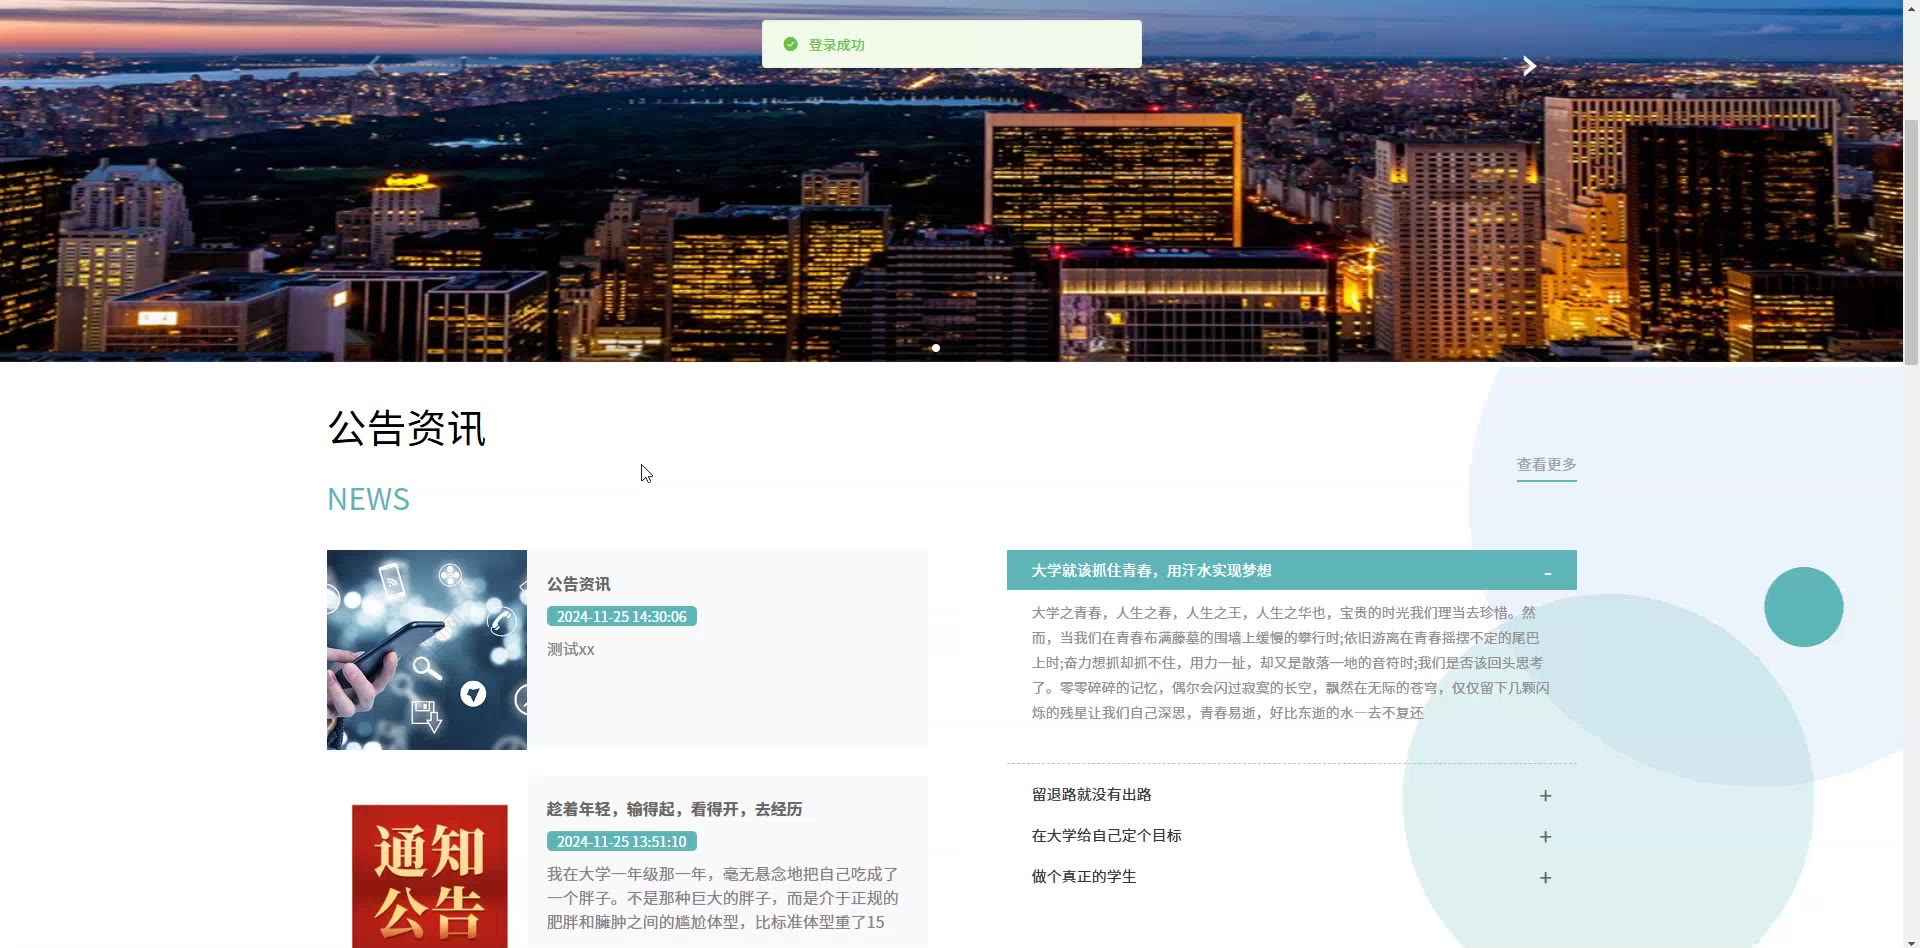Click the scrollbar down arrow
Image resolution: width=1920 pixels, height=948 pixels.
tap(1911, 941)
